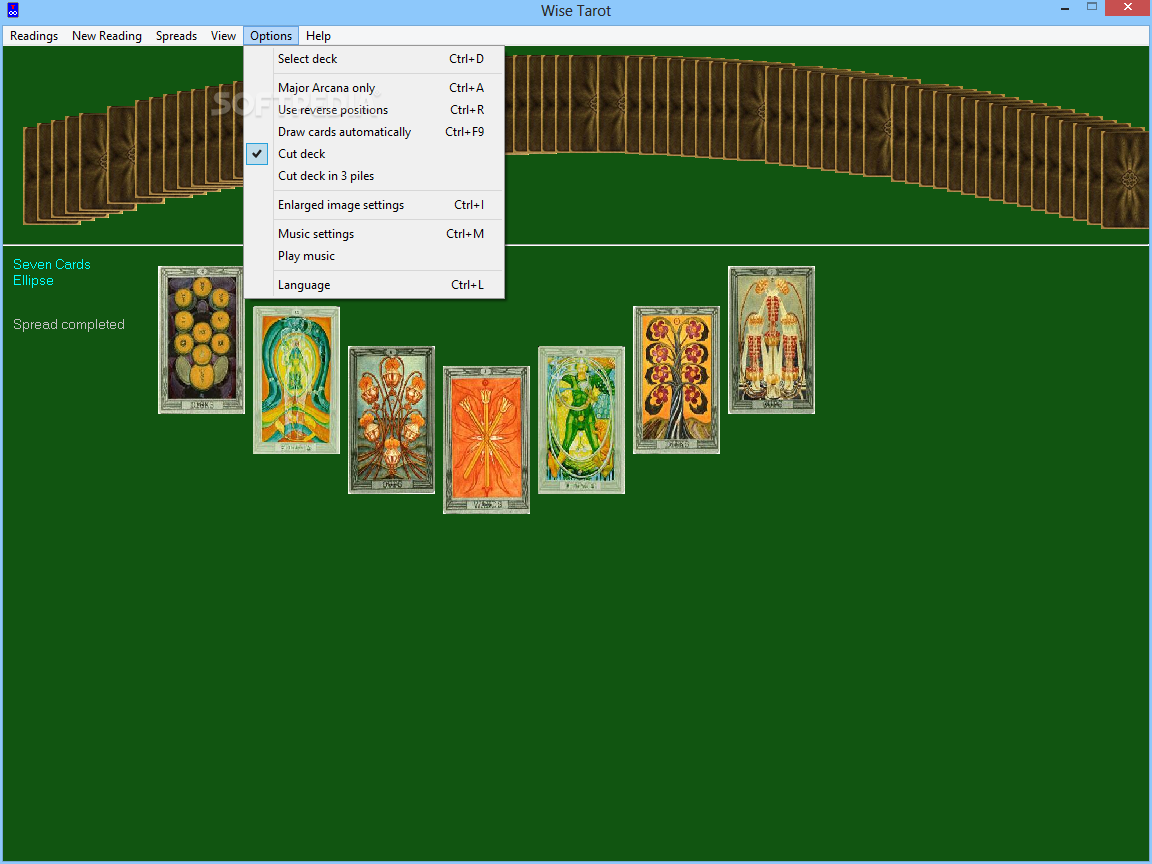Click the Spread completed status text
1152x864 pixels.
[x=68, y=324]
